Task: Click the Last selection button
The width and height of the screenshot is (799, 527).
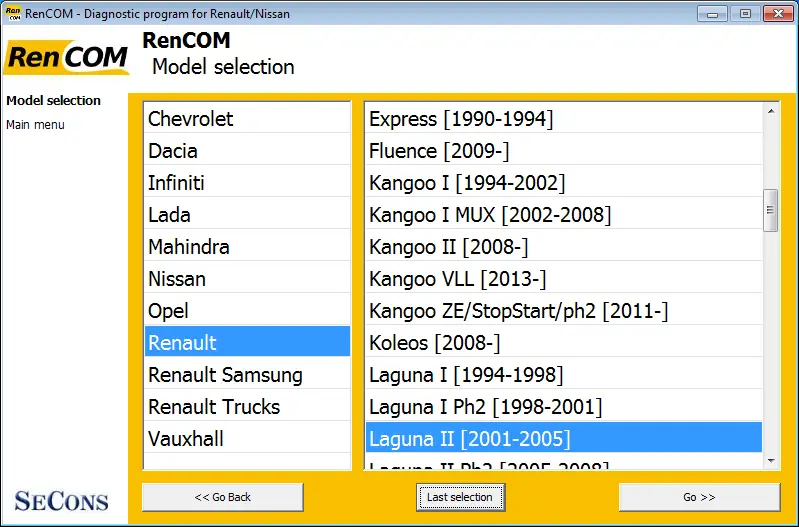Action: [460, 497]
